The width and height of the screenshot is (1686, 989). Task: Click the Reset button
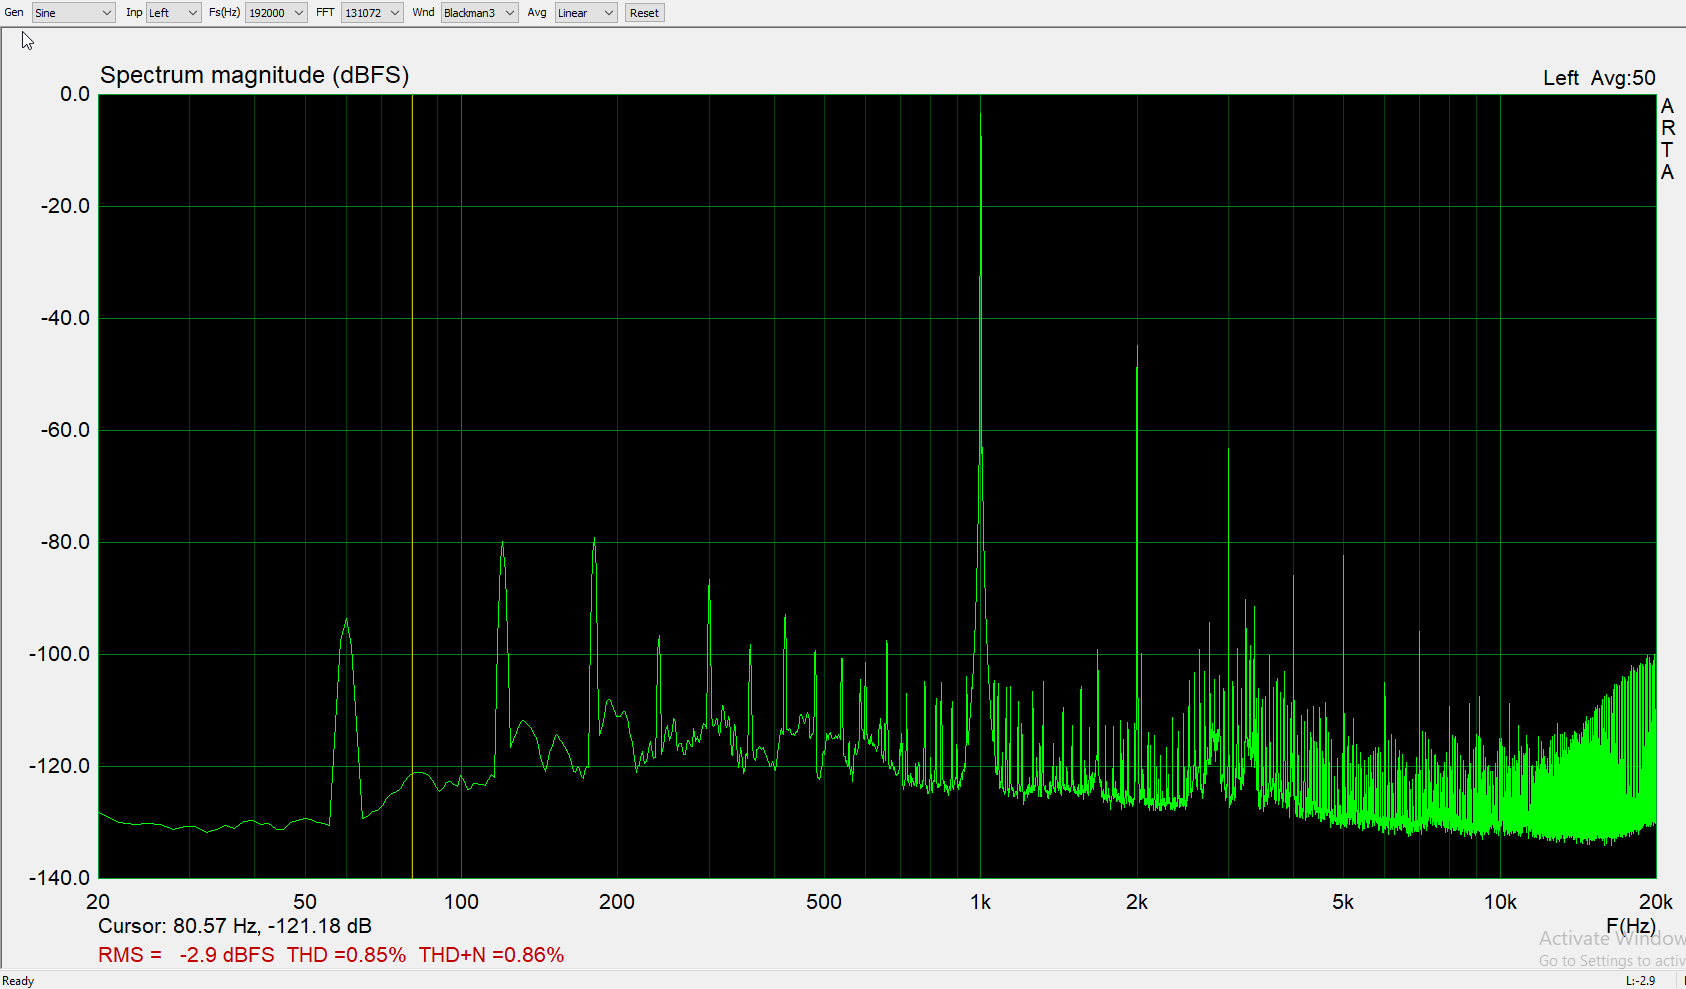[x=644, y=13]
